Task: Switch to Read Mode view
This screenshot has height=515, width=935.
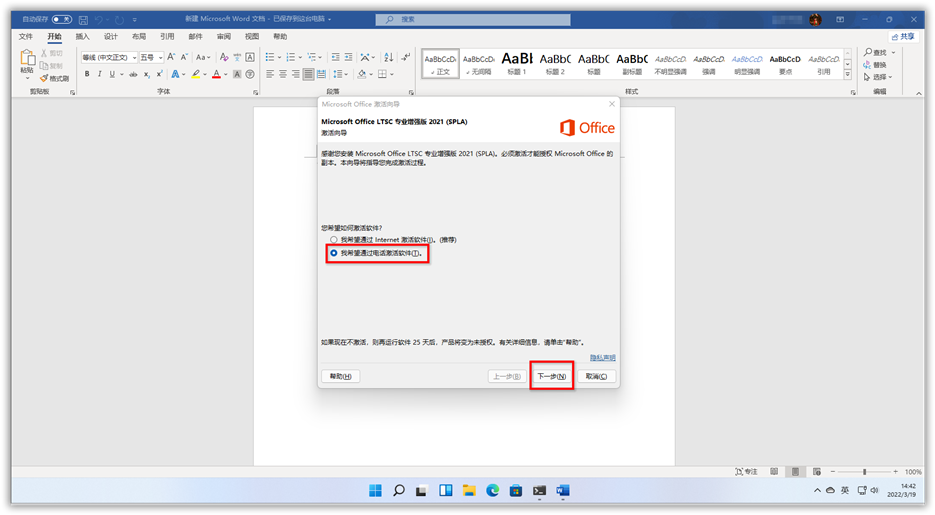Action: coord(774,471)
